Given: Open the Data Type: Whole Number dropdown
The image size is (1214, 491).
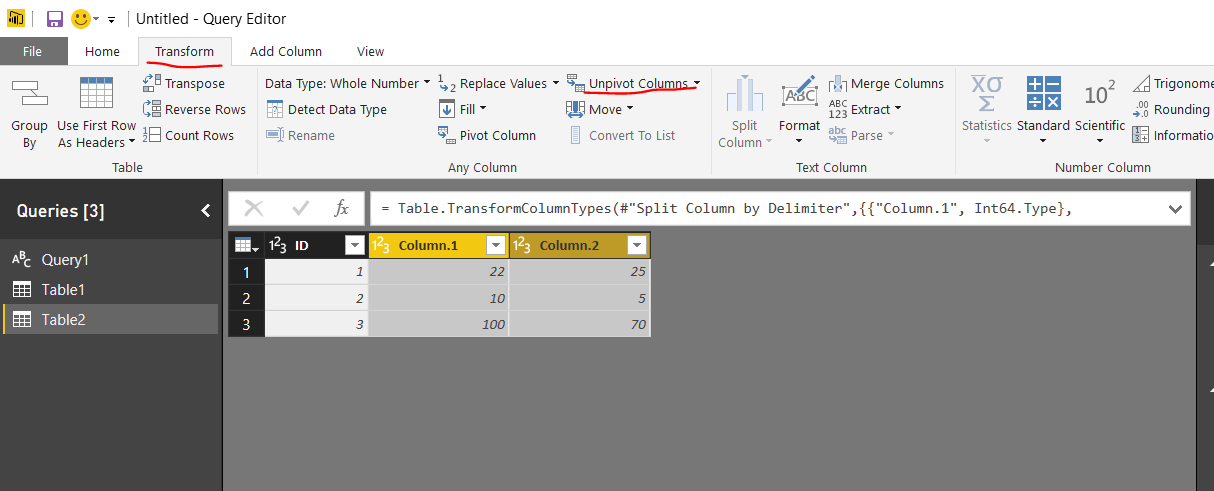Looking at the screenshot, I should 347,83.
